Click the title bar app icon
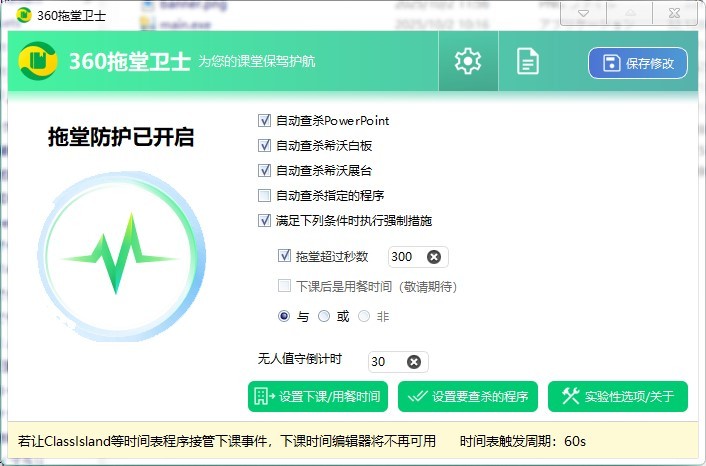Image resolution: width=706 pixels, height=466 pixels. pyautogui.click(x=22, y=15)
